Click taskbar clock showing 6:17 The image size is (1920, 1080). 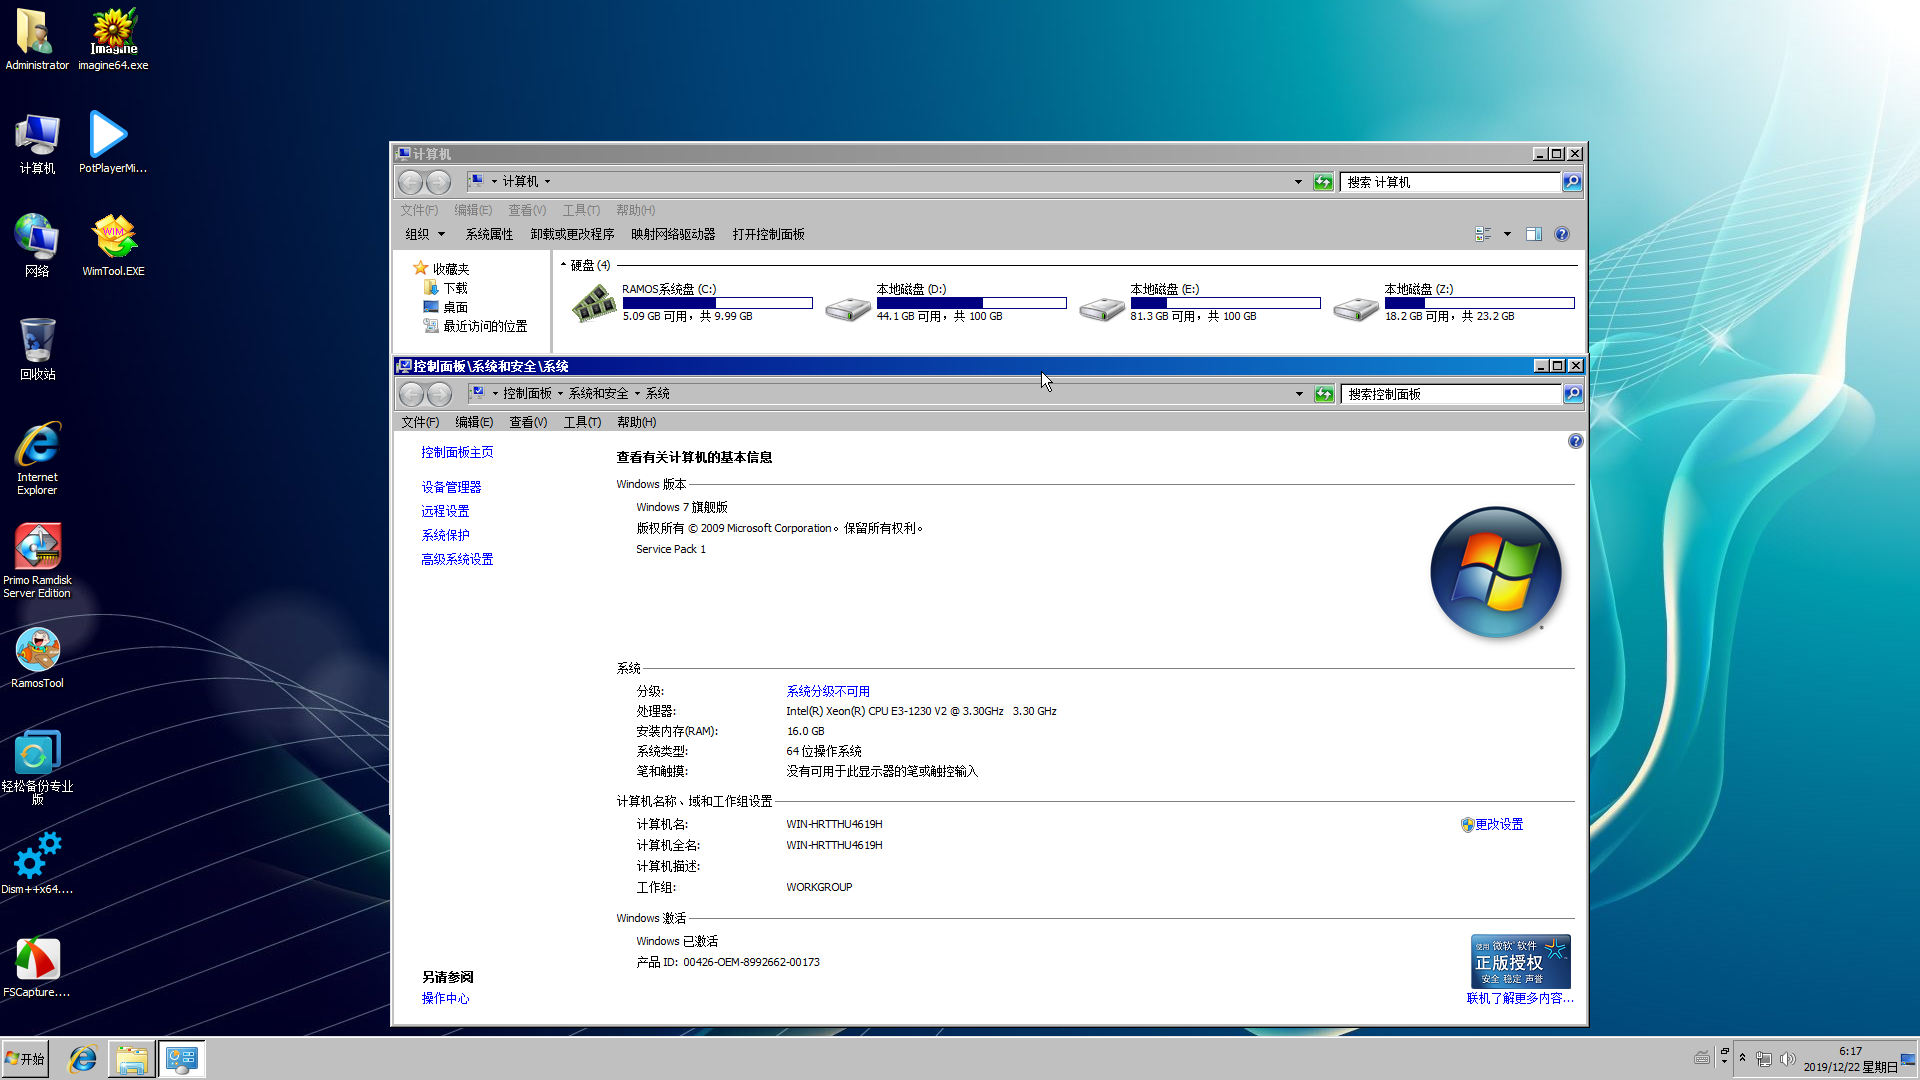pos(1850,1059)
